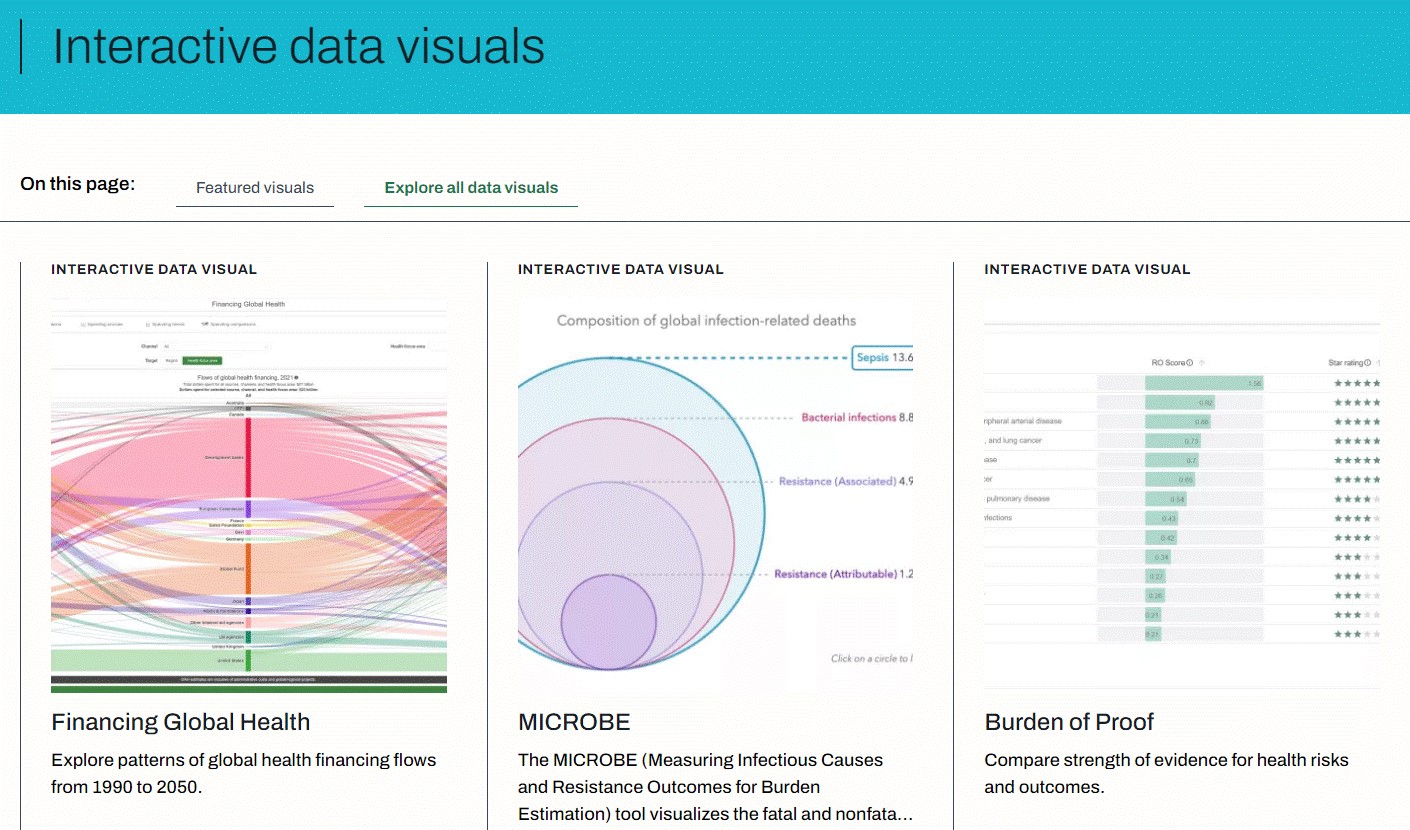1410x830 pixels.
Task: Click the Spending sources icon in the Financing chart
Action: pos(82,325)
